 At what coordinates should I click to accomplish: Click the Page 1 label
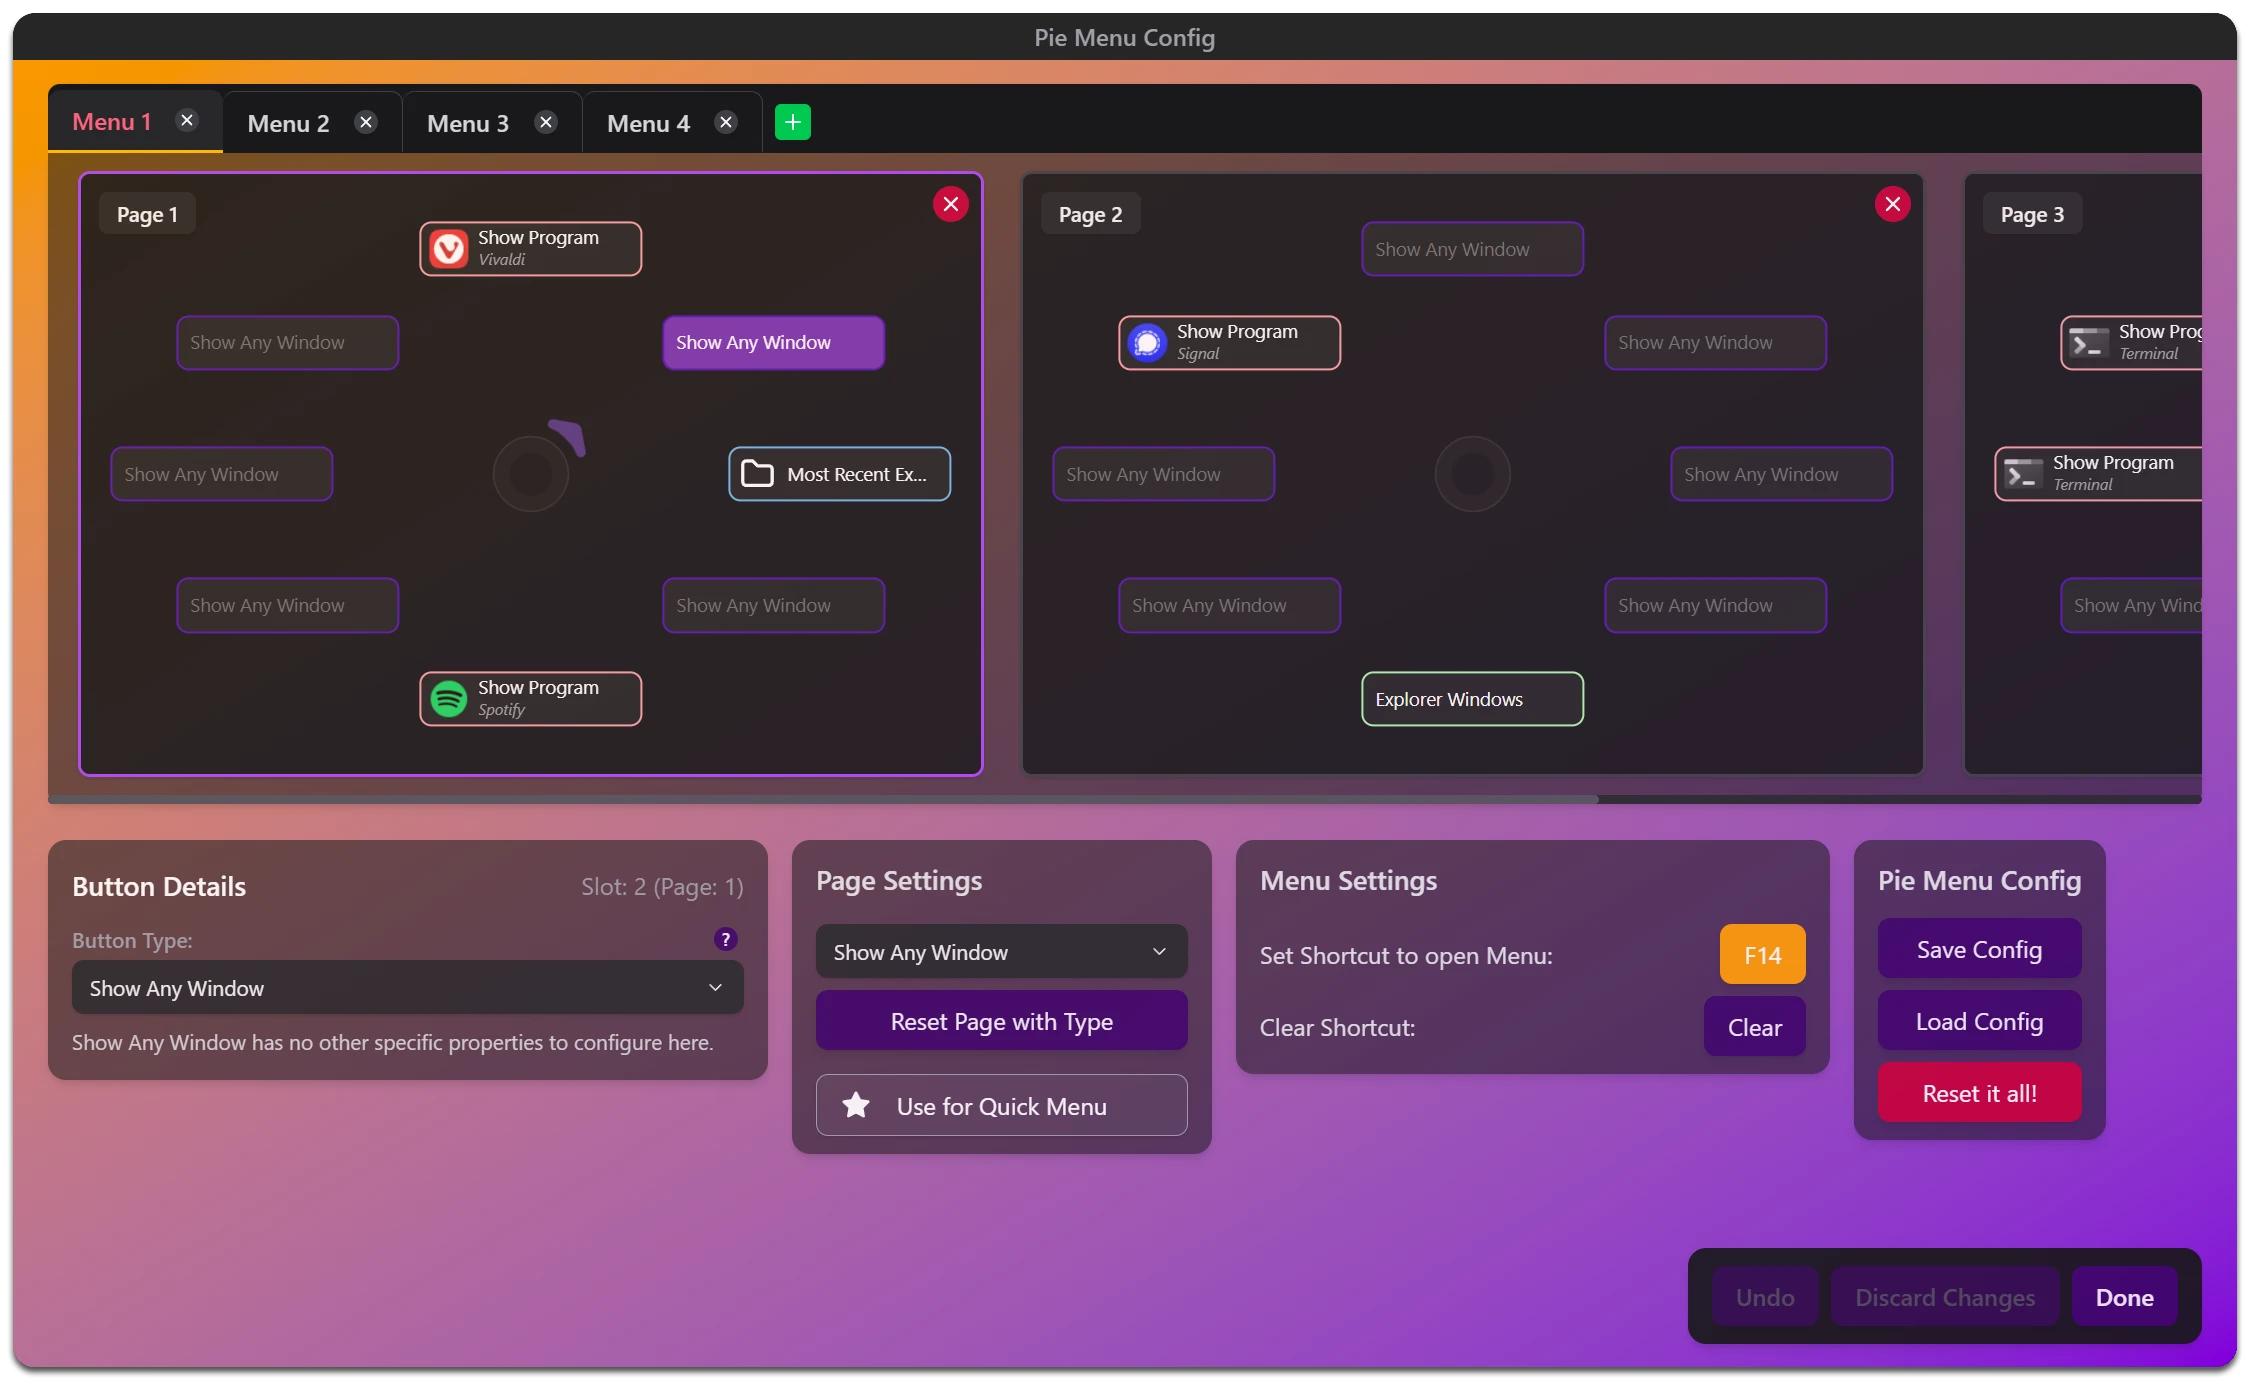click(x=147, y=214)
